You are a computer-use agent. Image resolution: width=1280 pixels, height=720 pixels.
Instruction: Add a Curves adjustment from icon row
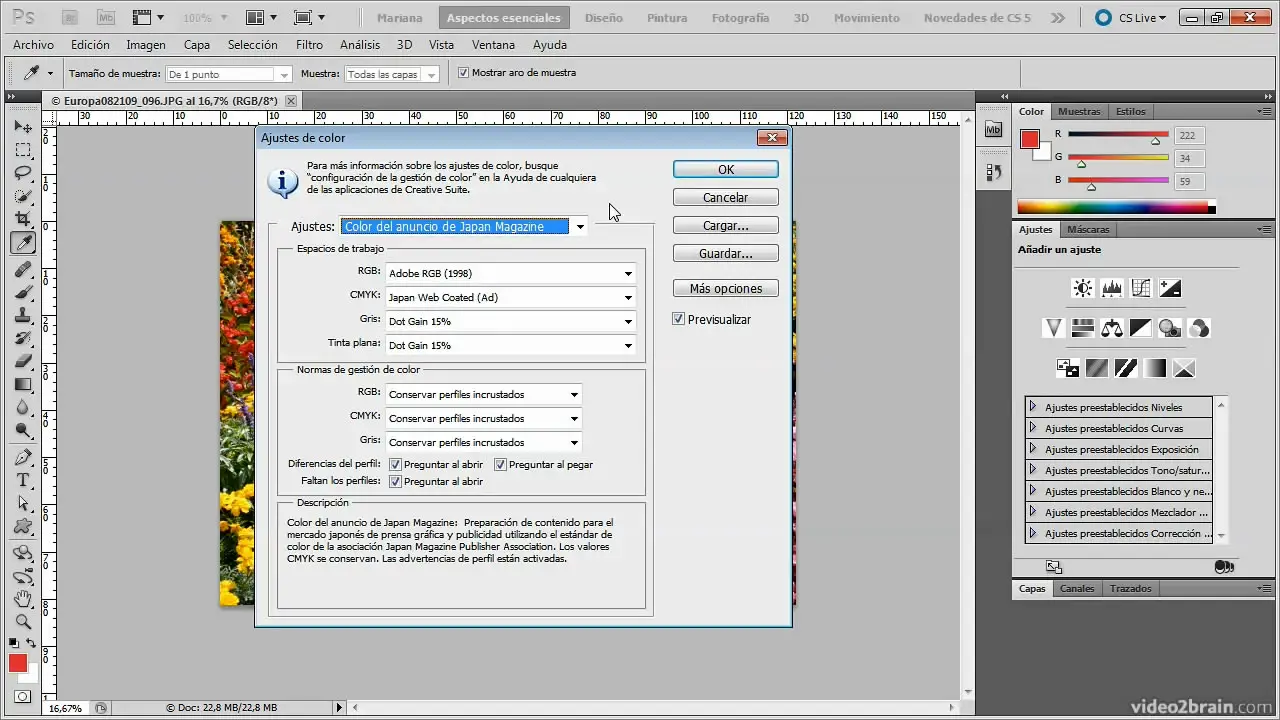point(1140,288)
